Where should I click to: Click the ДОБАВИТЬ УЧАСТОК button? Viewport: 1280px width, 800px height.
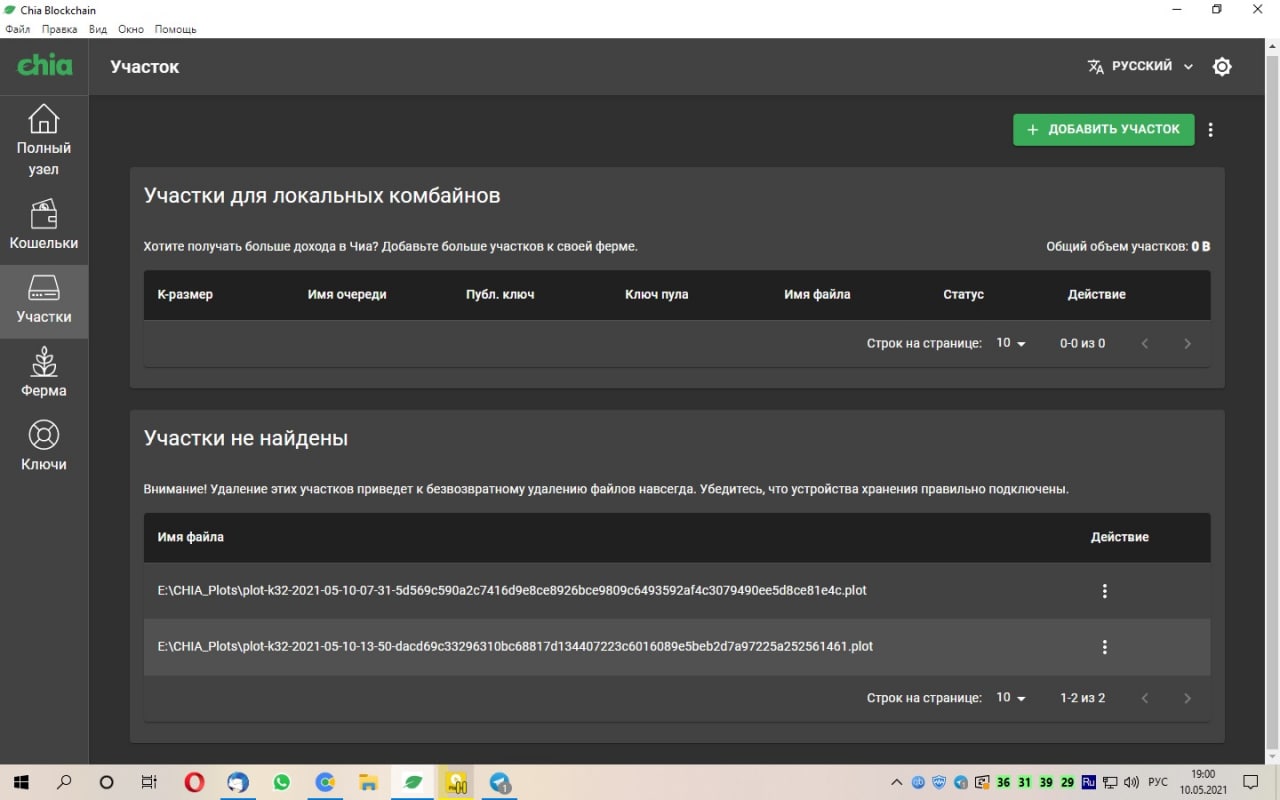coord(1104,129)
